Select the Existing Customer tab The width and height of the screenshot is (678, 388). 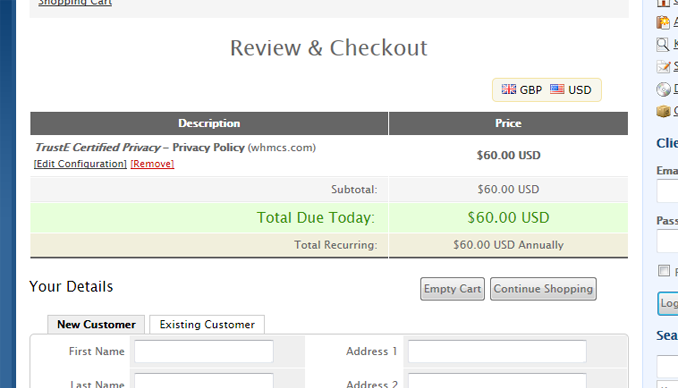tap(207, 324)
